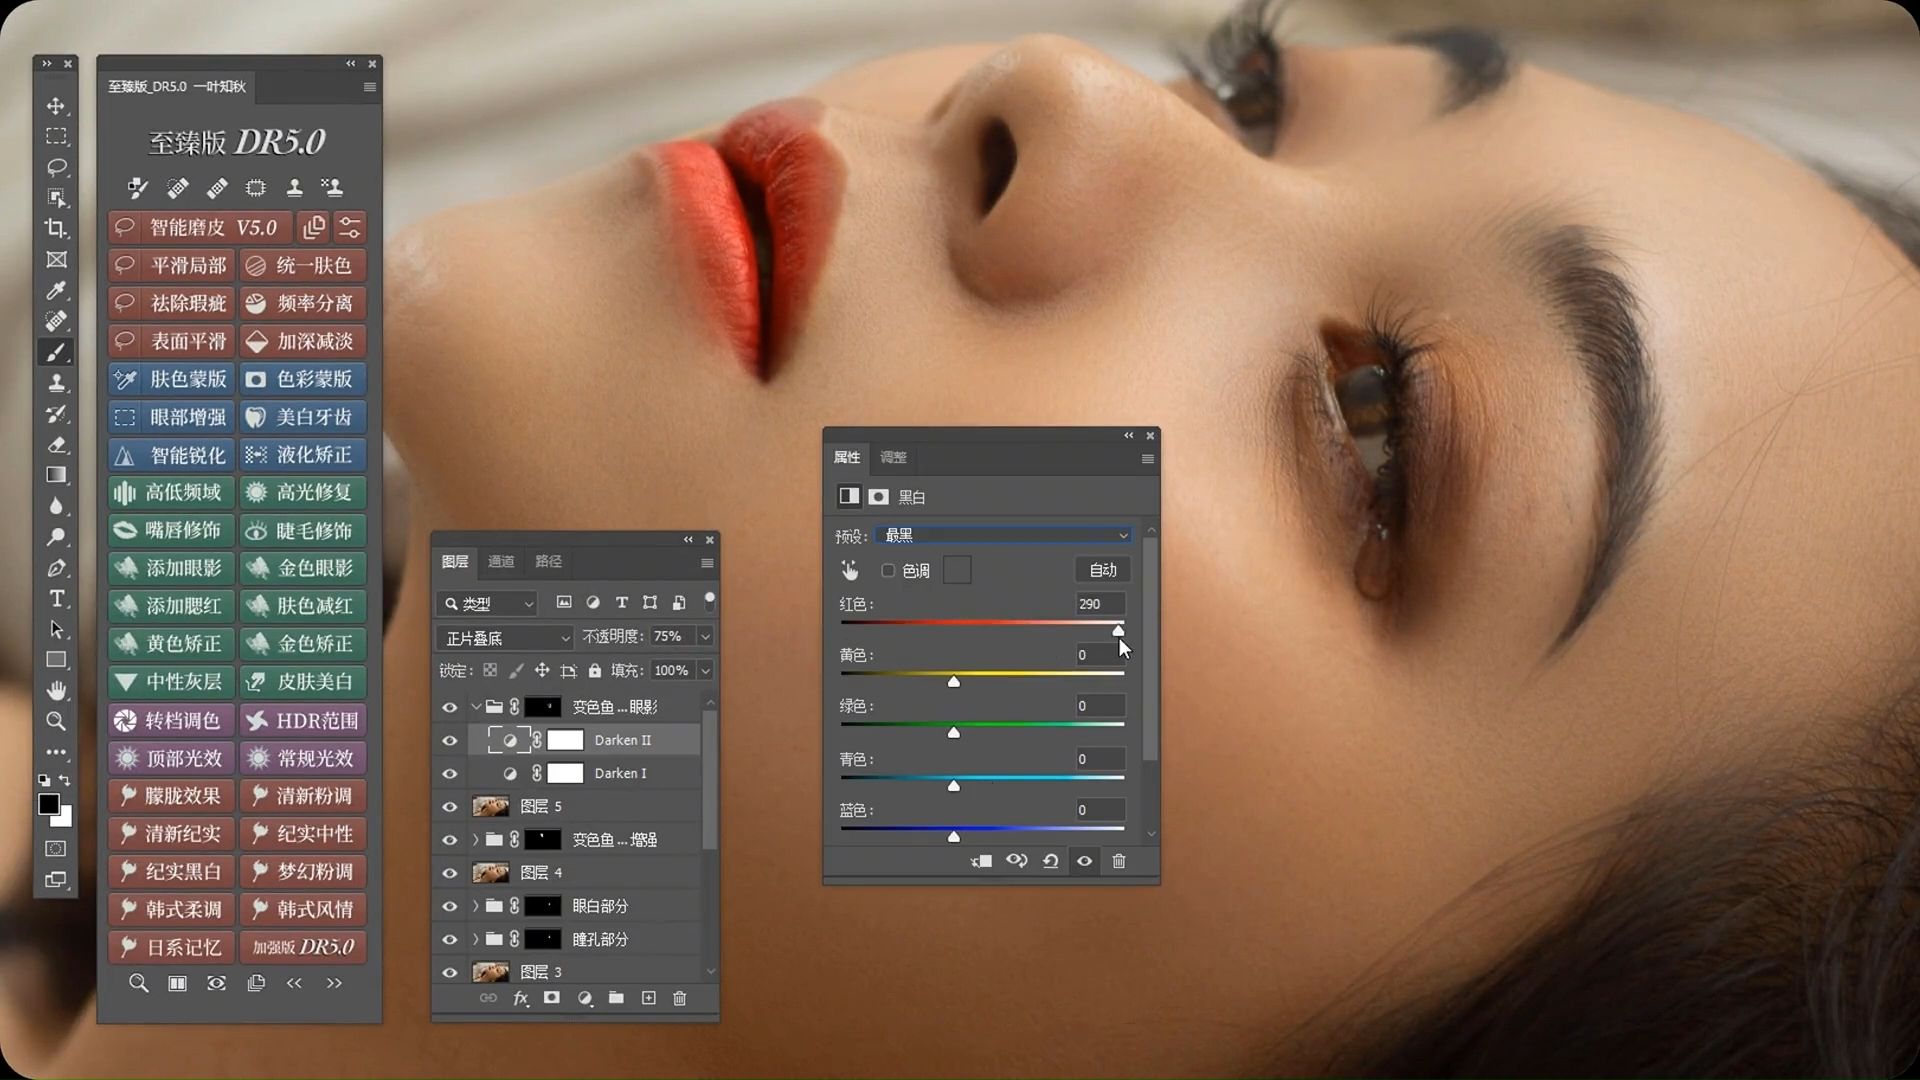
Task: Toggle visibility of 图层 5
Action: [450, 807]
